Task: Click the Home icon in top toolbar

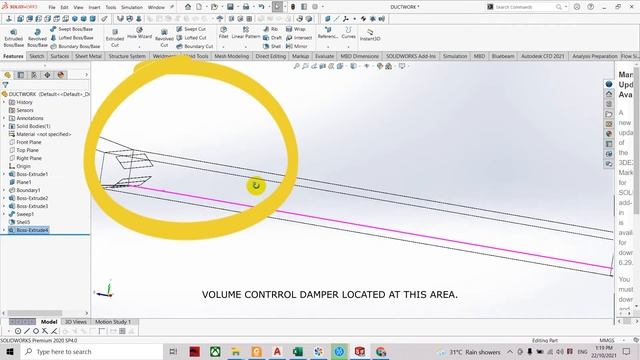Action: coord(188,7)
